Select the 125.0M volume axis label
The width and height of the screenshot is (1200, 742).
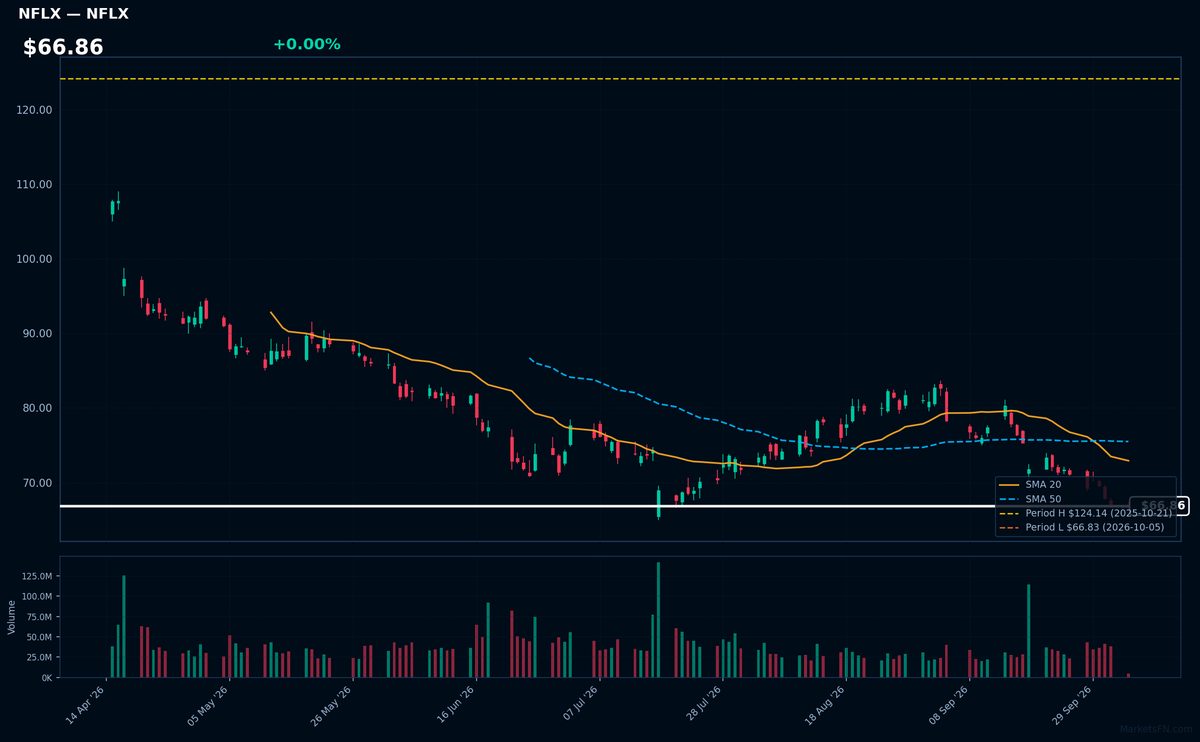(38, 576)
